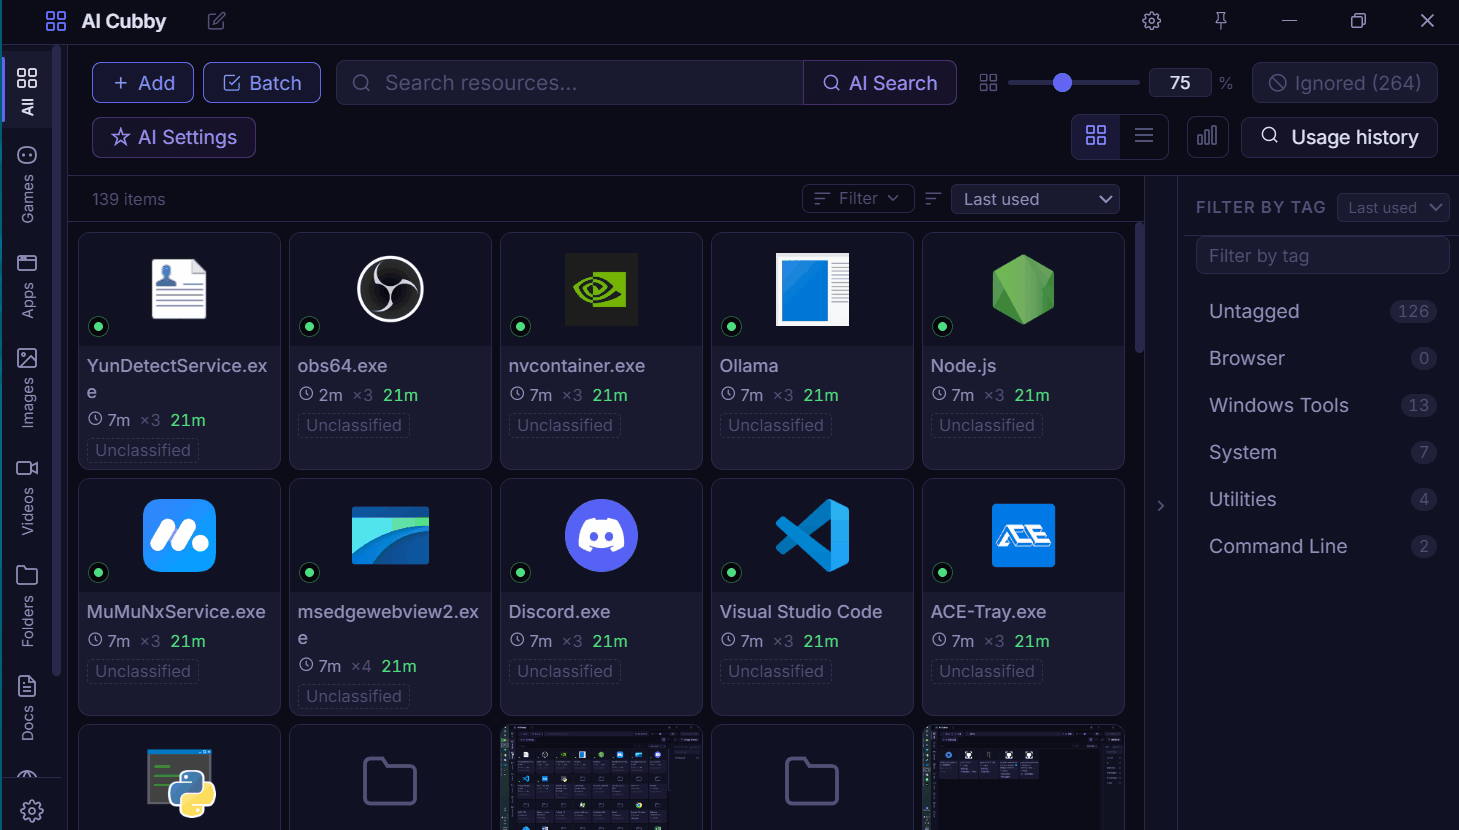1459x830 pixels.
Task: Open settings gear in the title bar
Action: tap(1152, 21)
